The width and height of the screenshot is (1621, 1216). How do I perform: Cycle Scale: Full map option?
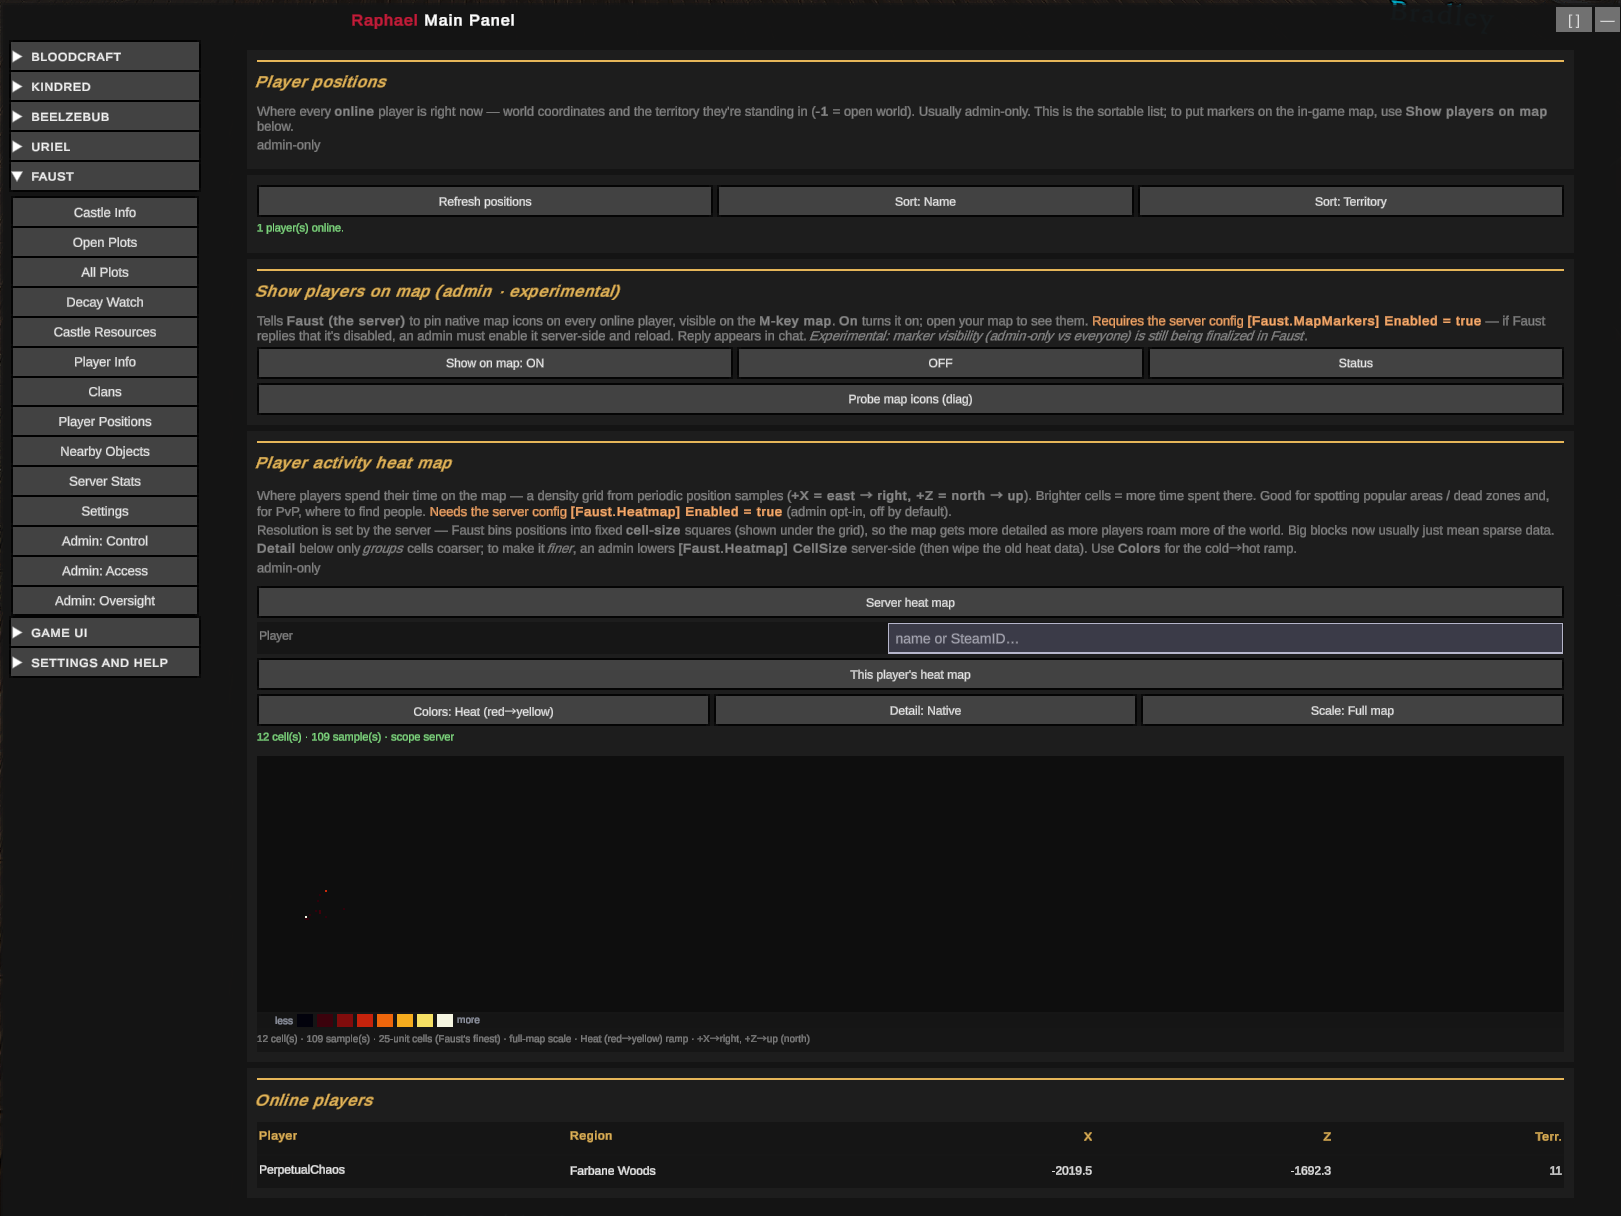point(1352,710)
